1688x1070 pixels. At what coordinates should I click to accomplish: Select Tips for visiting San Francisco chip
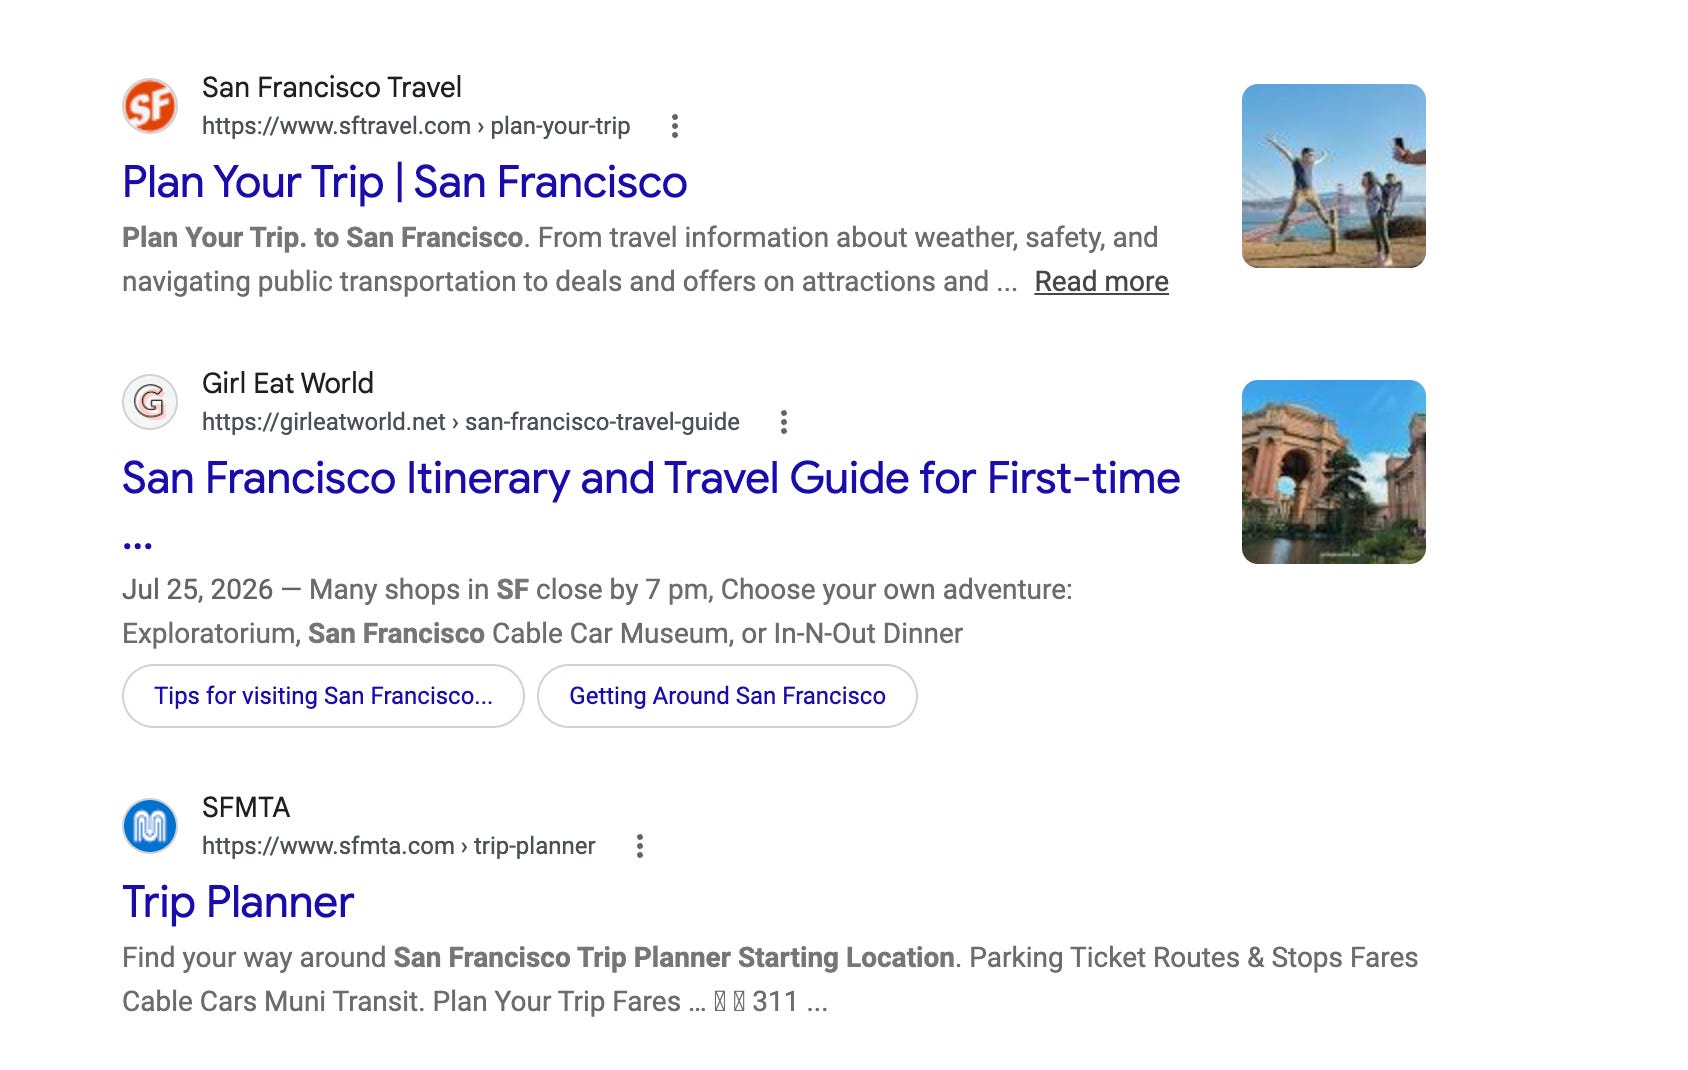click(x=323, y=696)
